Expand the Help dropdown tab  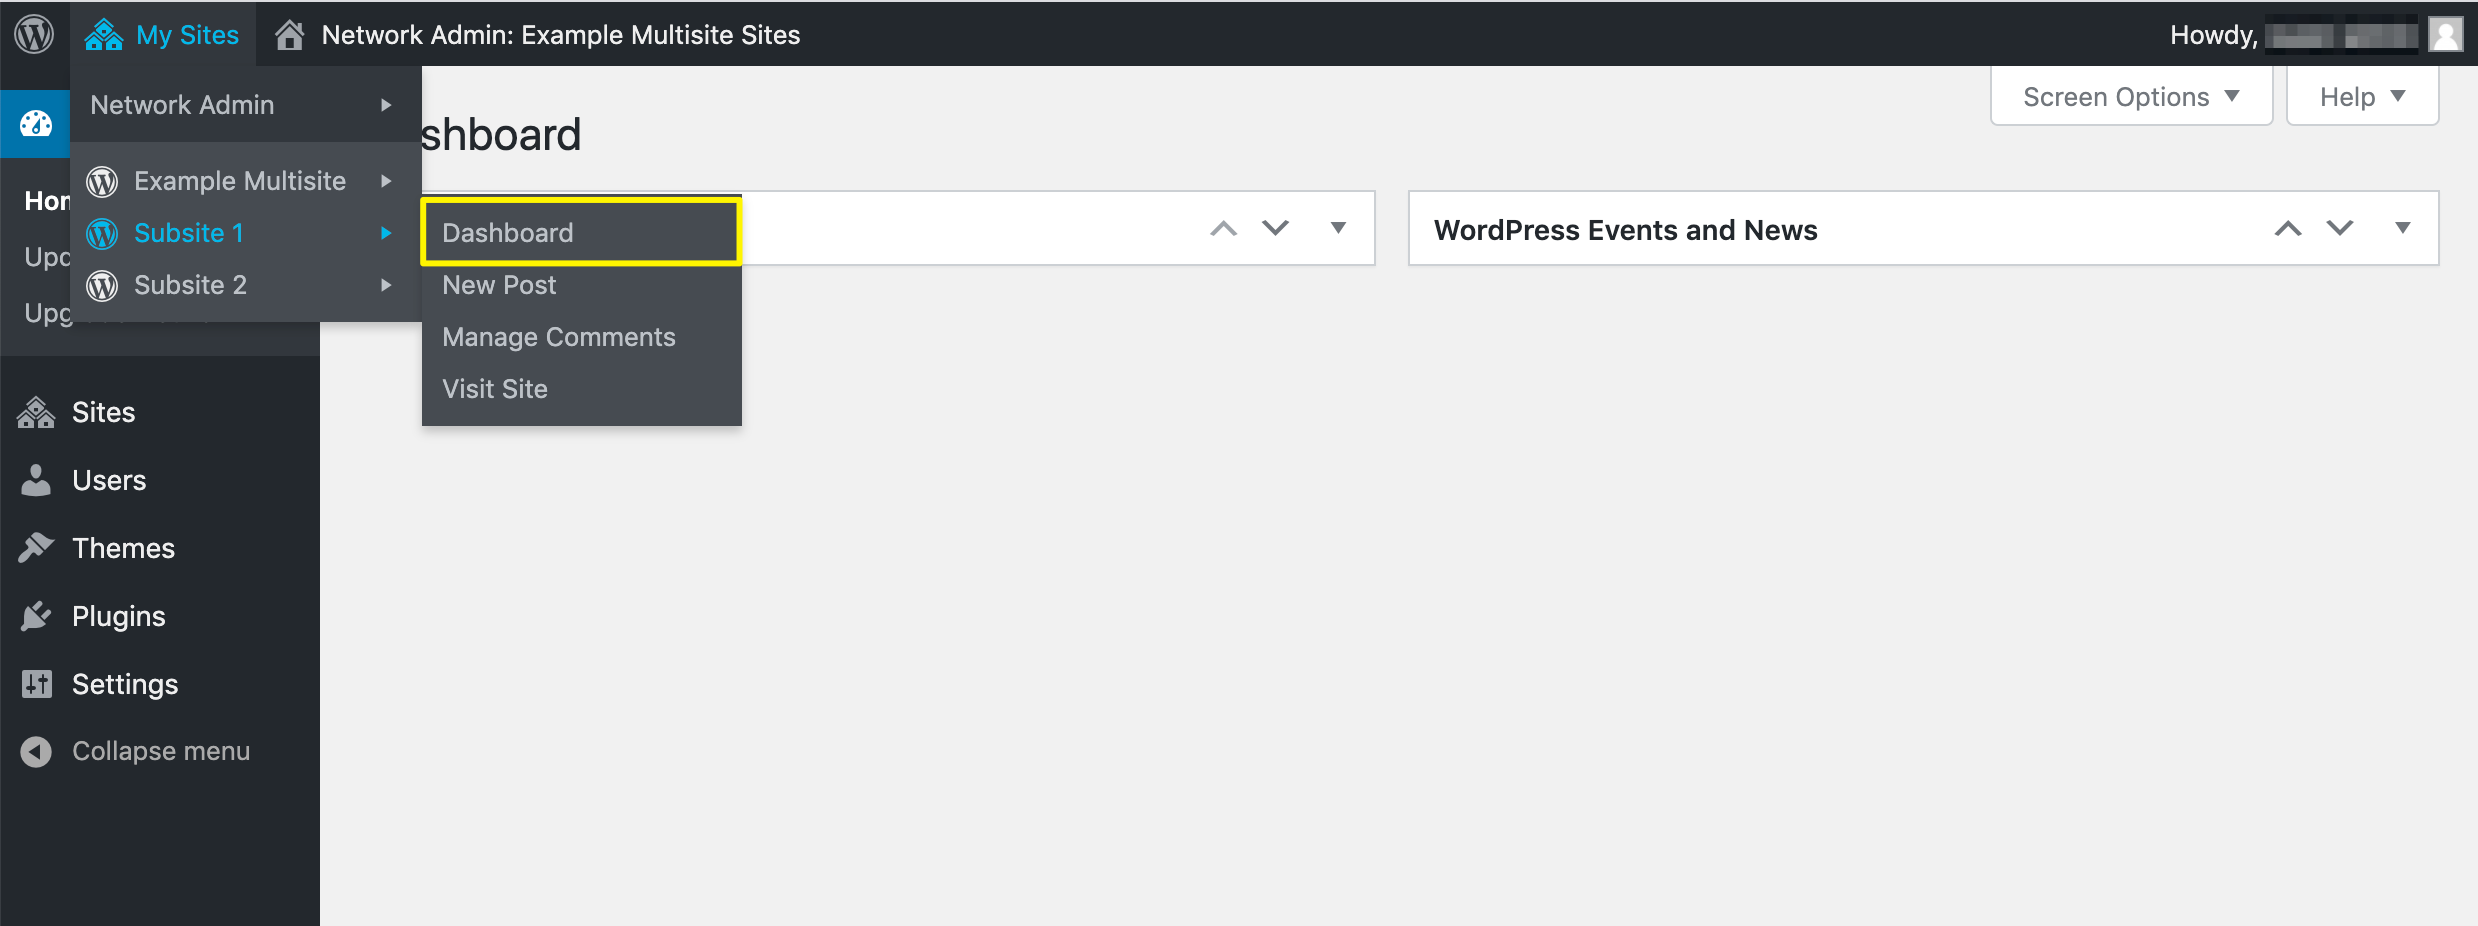(2362, 97)
